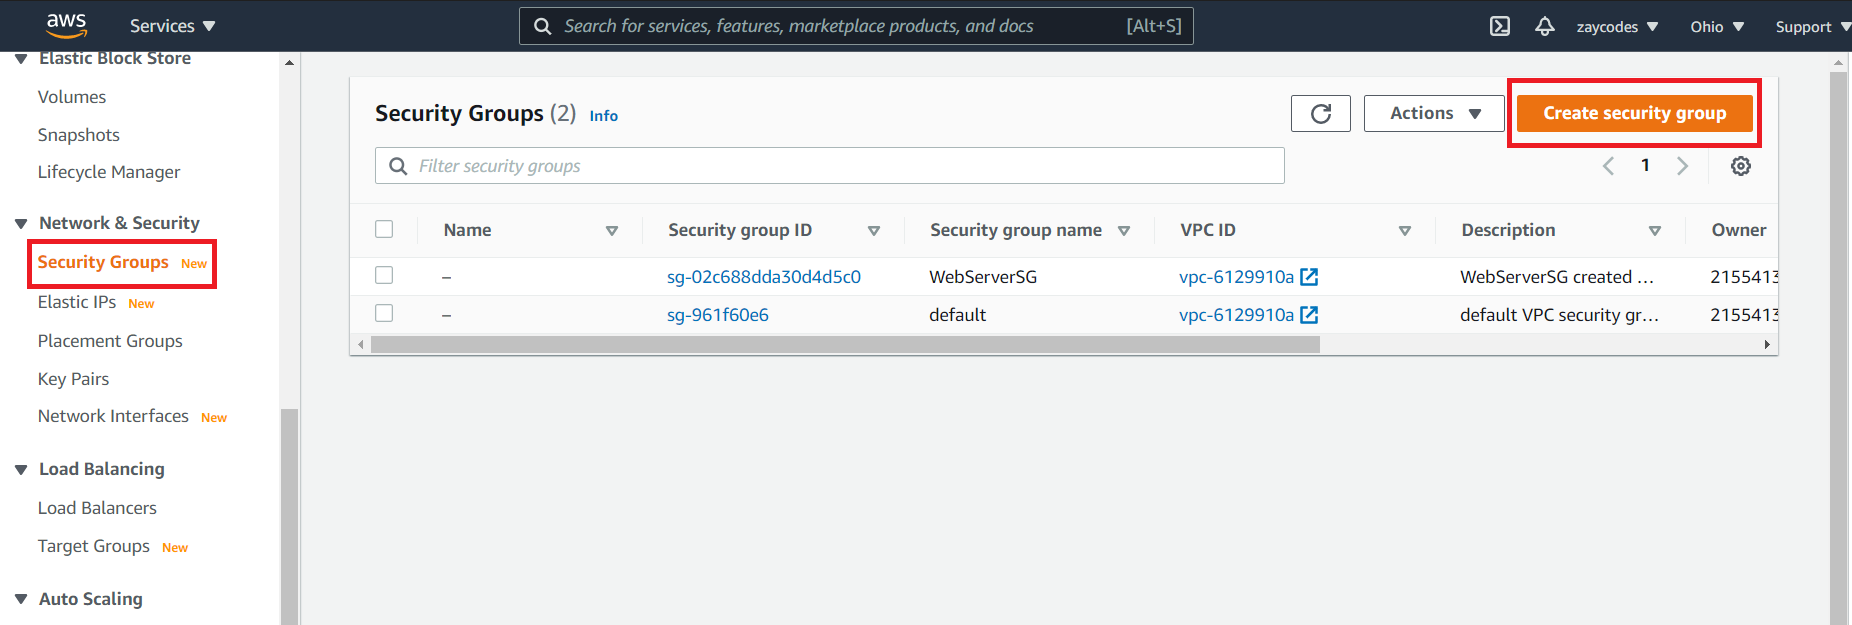Open default group VPC external link icon
The width and height of the screenshot is (1852, 625).
click(x=1309, y=315)
